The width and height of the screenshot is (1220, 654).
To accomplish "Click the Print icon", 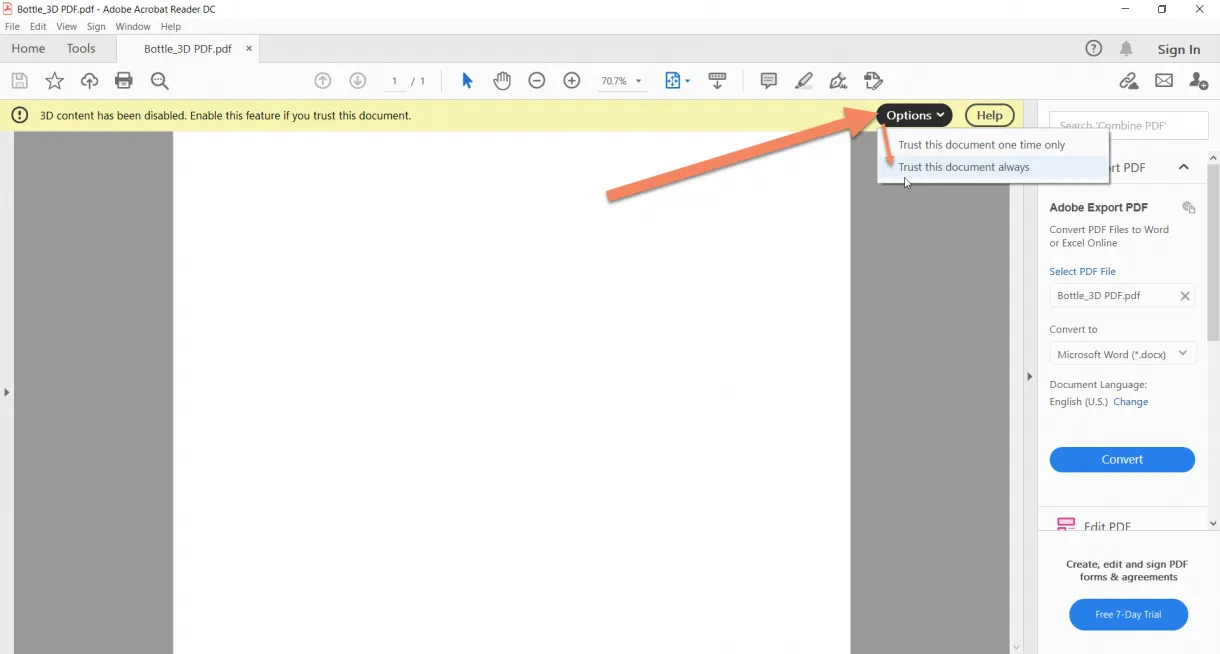I will point(124,80).
